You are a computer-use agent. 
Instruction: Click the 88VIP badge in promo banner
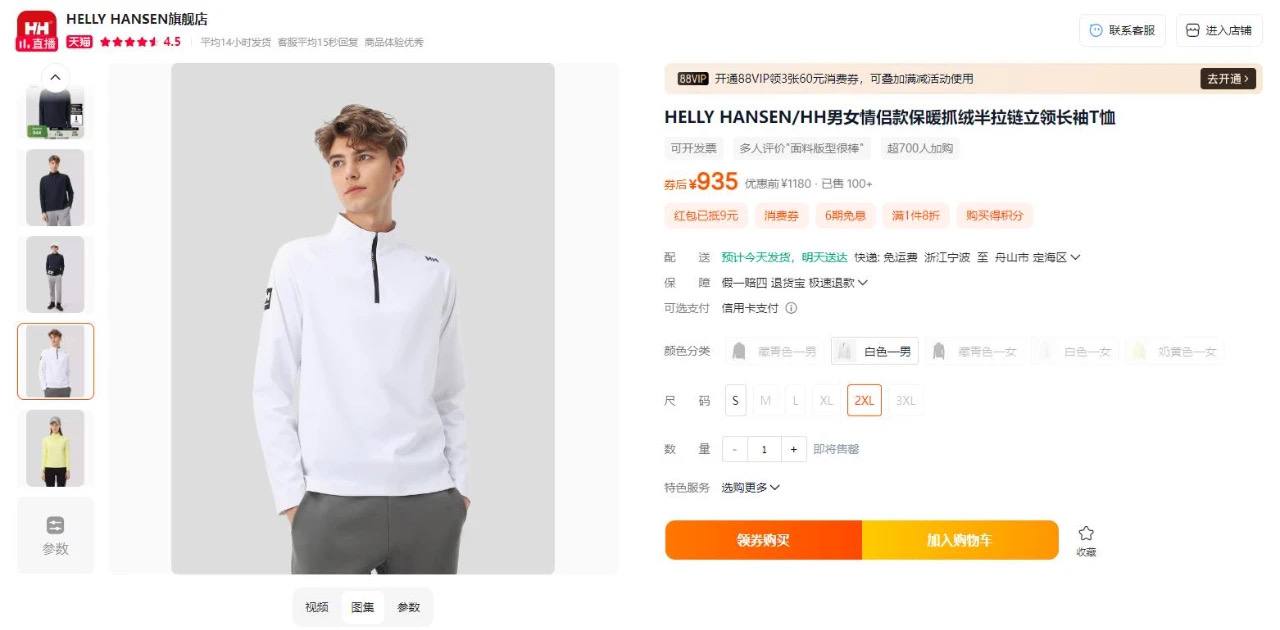693,79
